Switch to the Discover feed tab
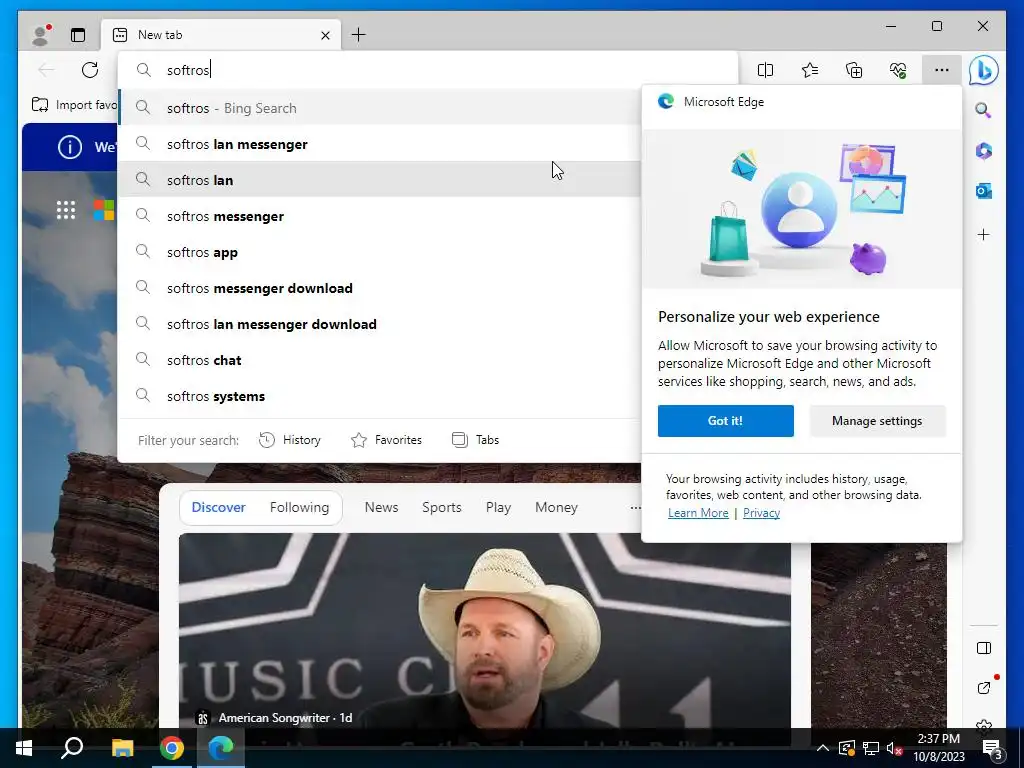 coord(218,507)
